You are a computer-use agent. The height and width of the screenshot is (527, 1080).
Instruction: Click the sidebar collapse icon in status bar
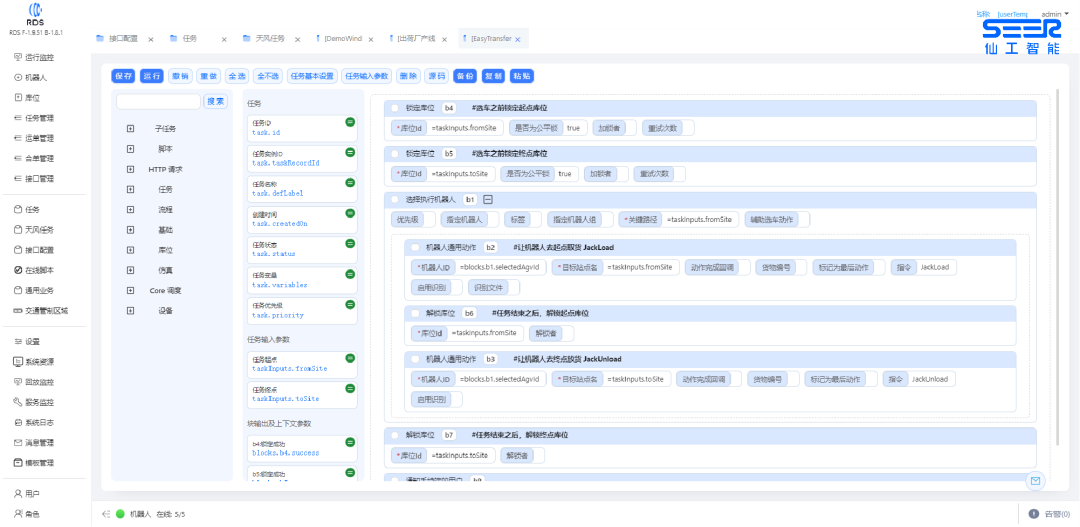[x=105, y=514]
